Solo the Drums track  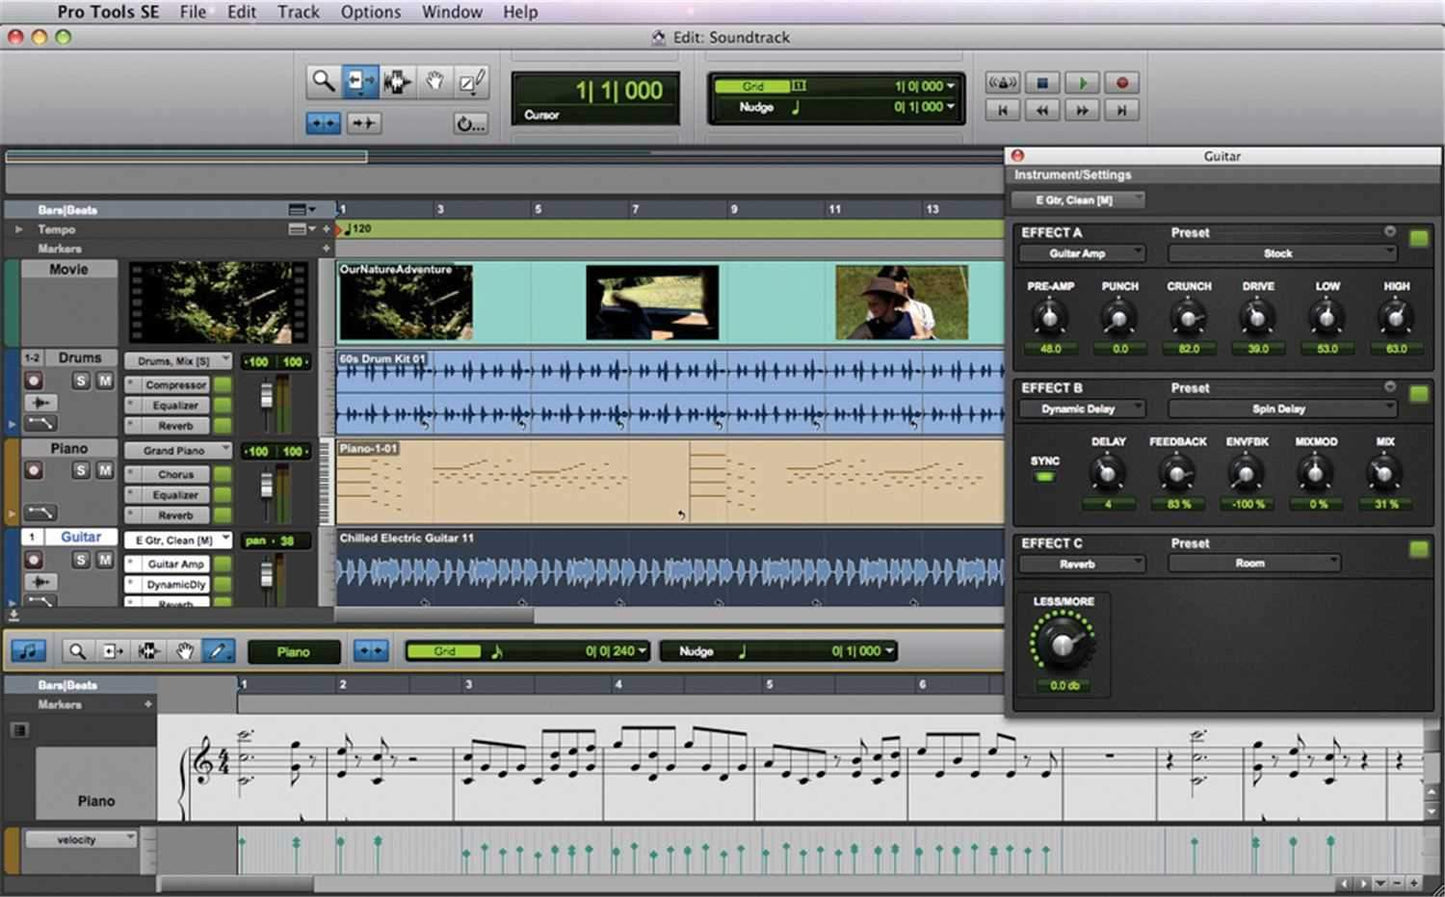coord(81,380)
